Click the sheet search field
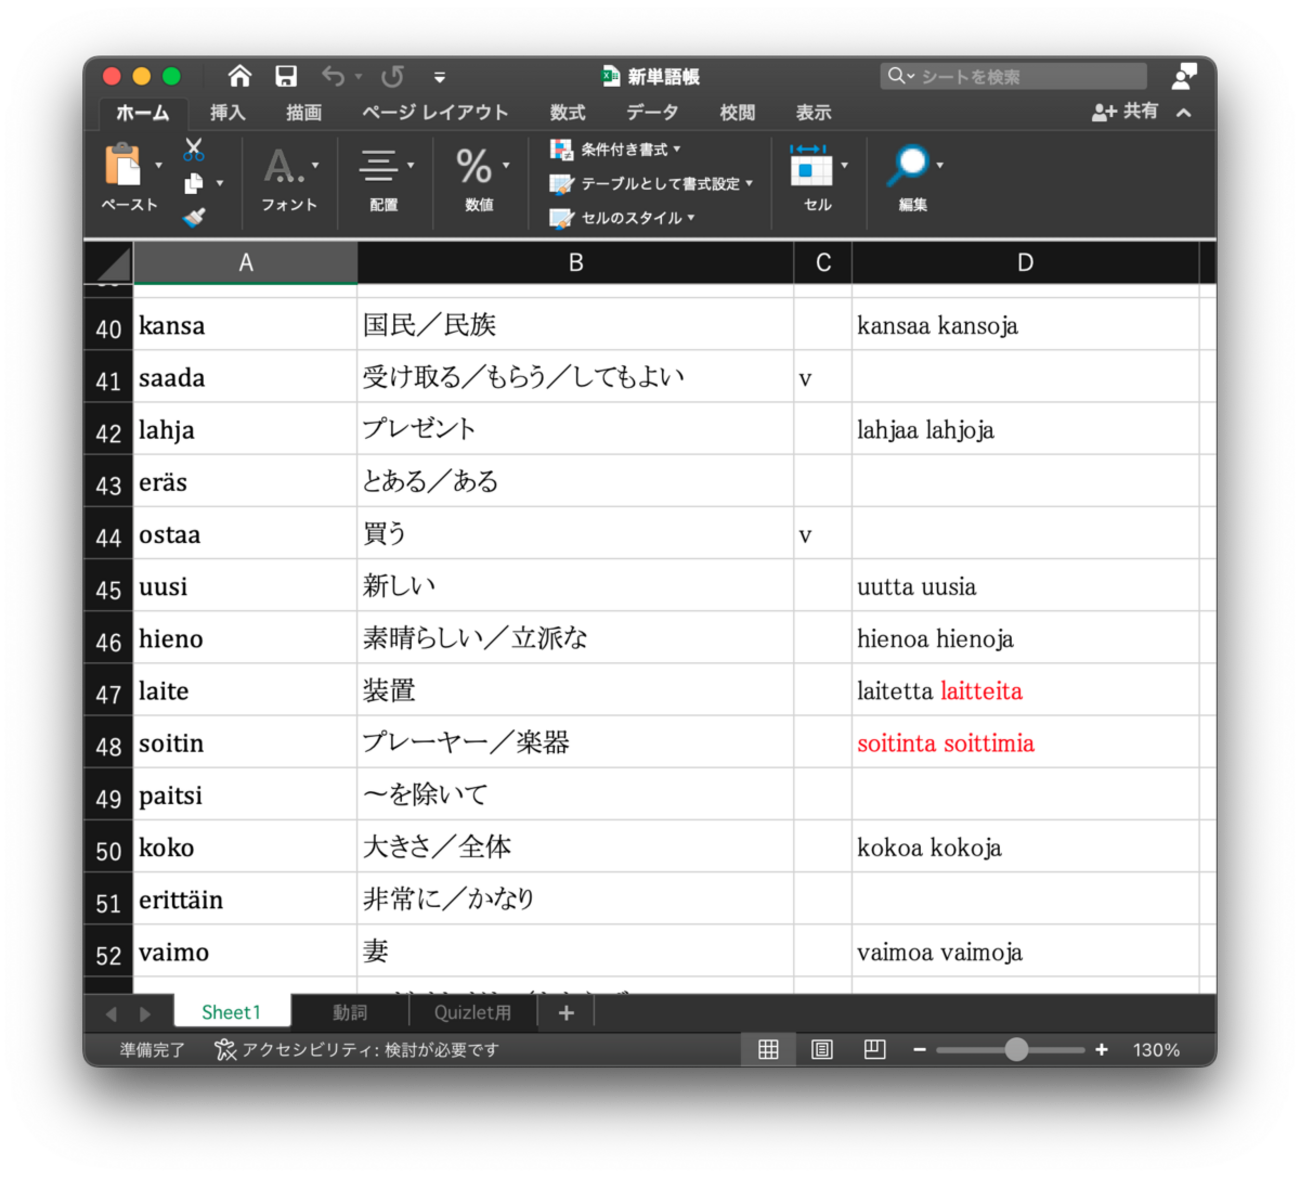Image resolution: width=1300 pixels, height=1177 pixels. pyautogui.click(x=1013, y=76)
